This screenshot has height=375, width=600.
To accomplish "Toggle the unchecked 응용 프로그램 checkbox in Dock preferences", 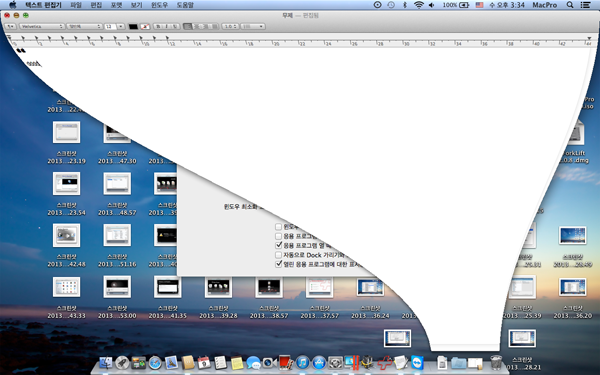I will pyautogui.click(x=279, y=236).
